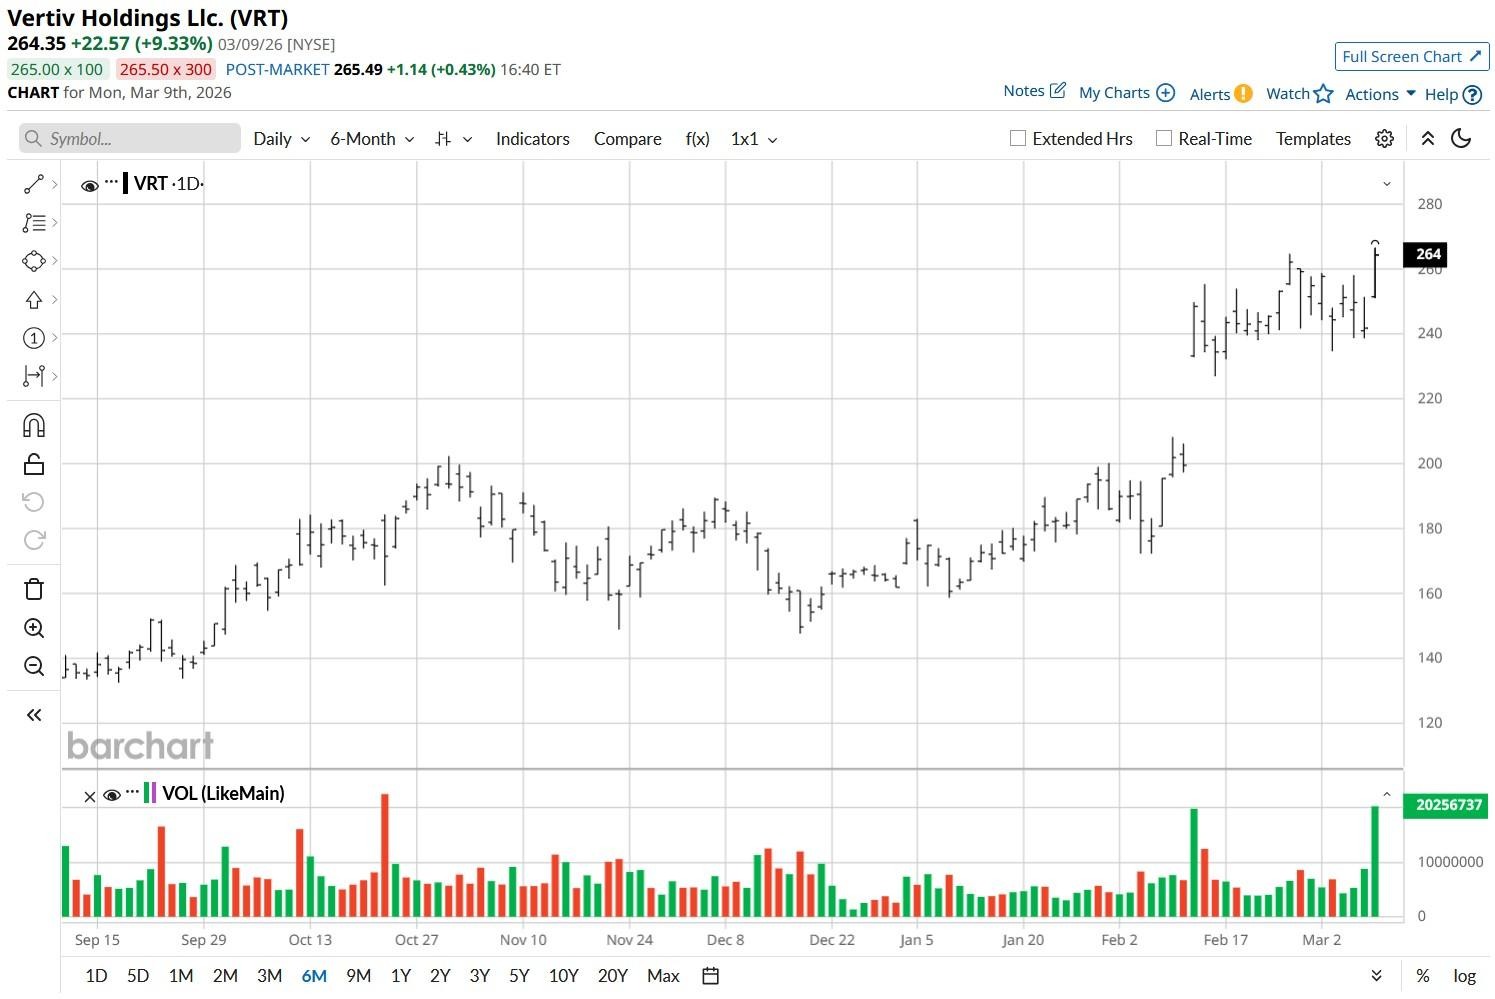Open the 6-Month period dropdown
Viewport: 1495px width, 999px height.
click(x=372, y=139)
